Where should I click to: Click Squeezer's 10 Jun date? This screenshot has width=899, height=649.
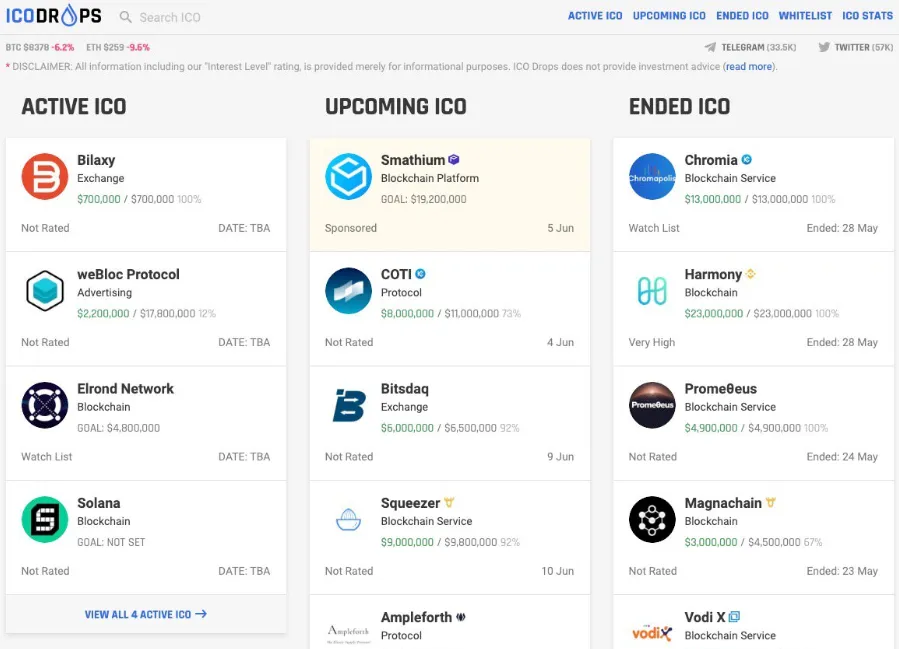point(557,571)
